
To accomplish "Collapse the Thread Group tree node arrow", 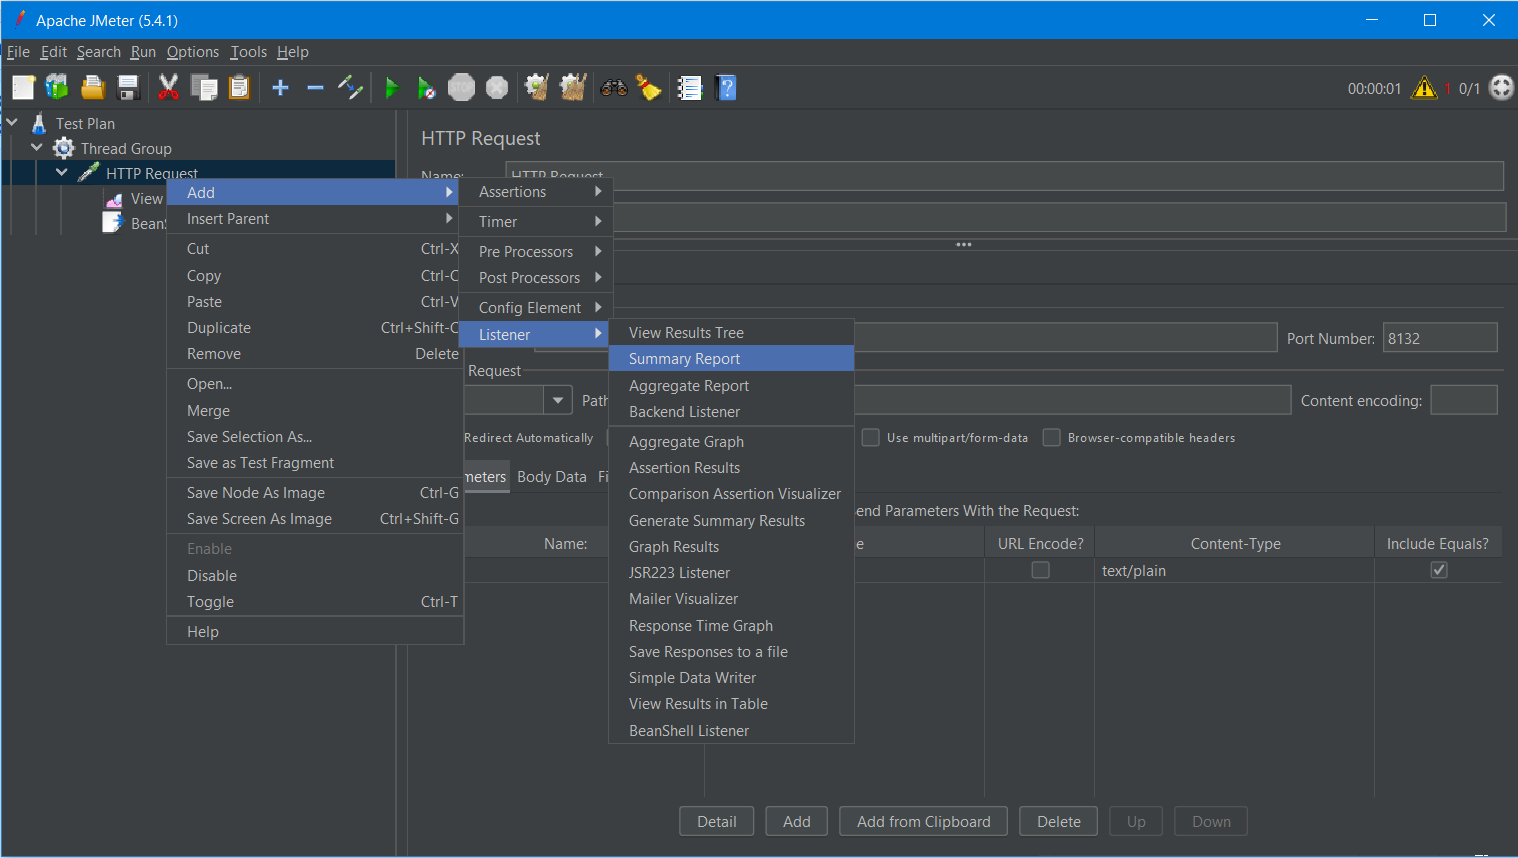I will pyautogui.click(x=37, y=148).
